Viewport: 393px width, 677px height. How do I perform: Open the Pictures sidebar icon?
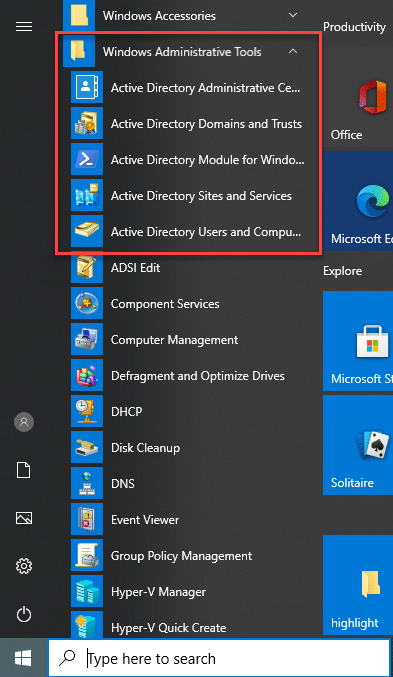point(24,518)
